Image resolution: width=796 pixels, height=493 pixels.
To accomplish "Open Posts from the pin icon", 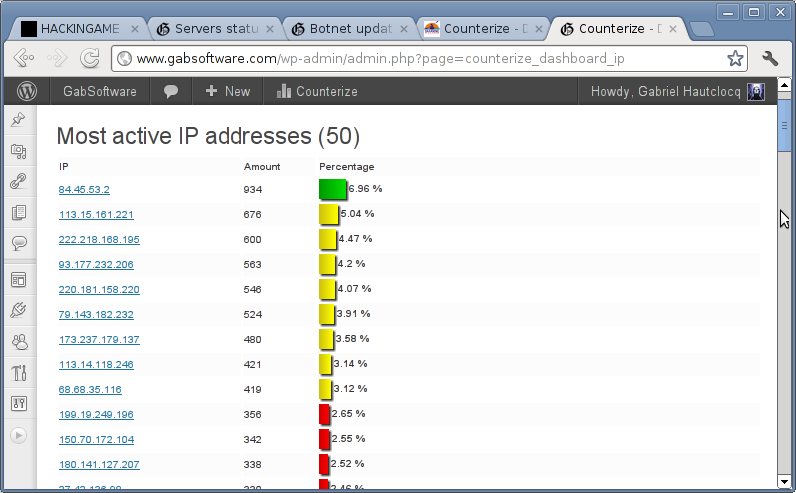I will coord(18,120).
